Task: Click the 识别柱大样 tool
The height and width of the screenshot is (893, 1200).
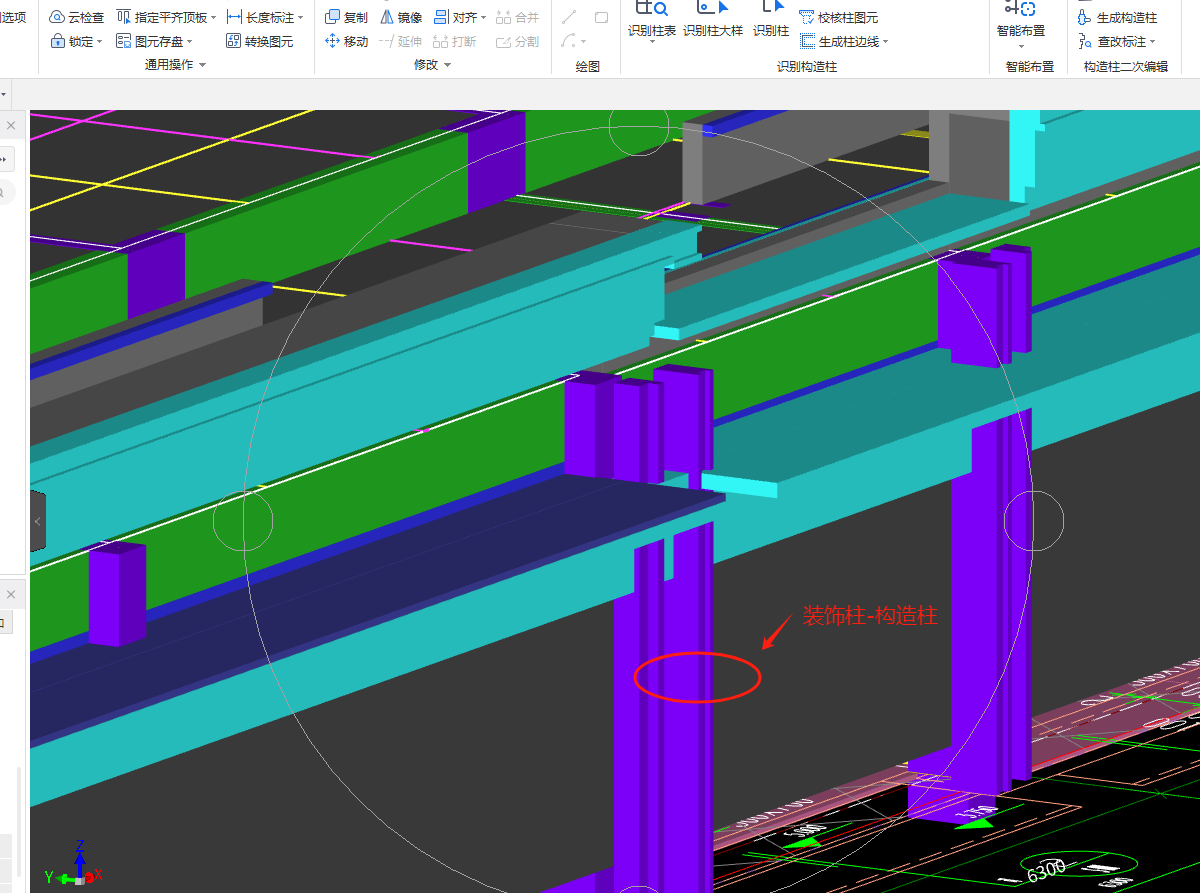Action: (713, 20)
